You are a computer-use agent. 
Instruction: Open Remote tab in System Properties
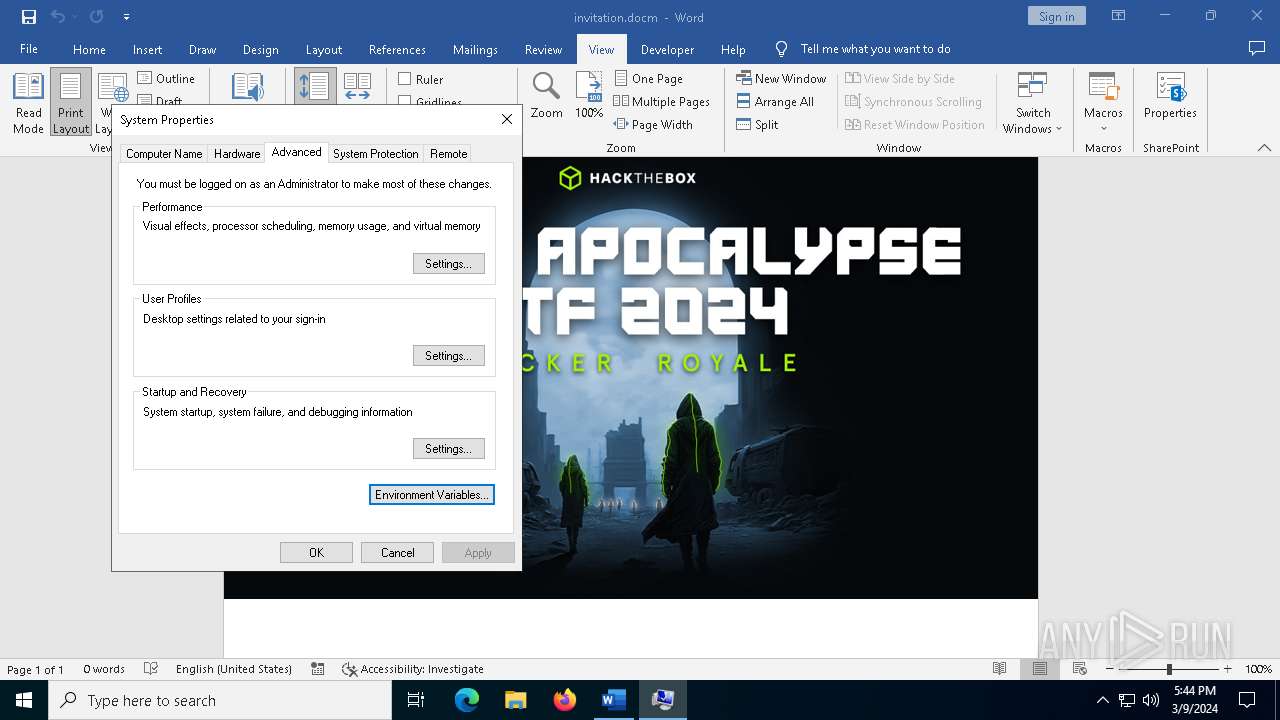(448, 153)
